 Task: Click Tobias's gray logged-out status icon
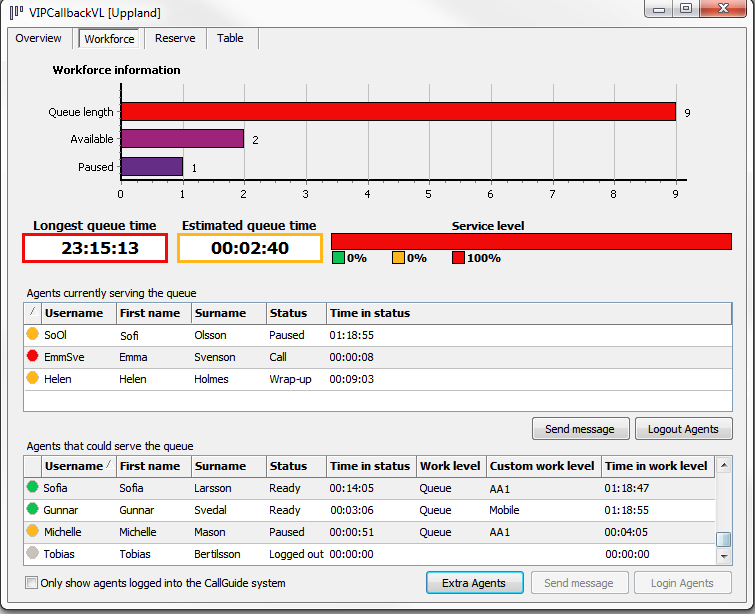33,554
